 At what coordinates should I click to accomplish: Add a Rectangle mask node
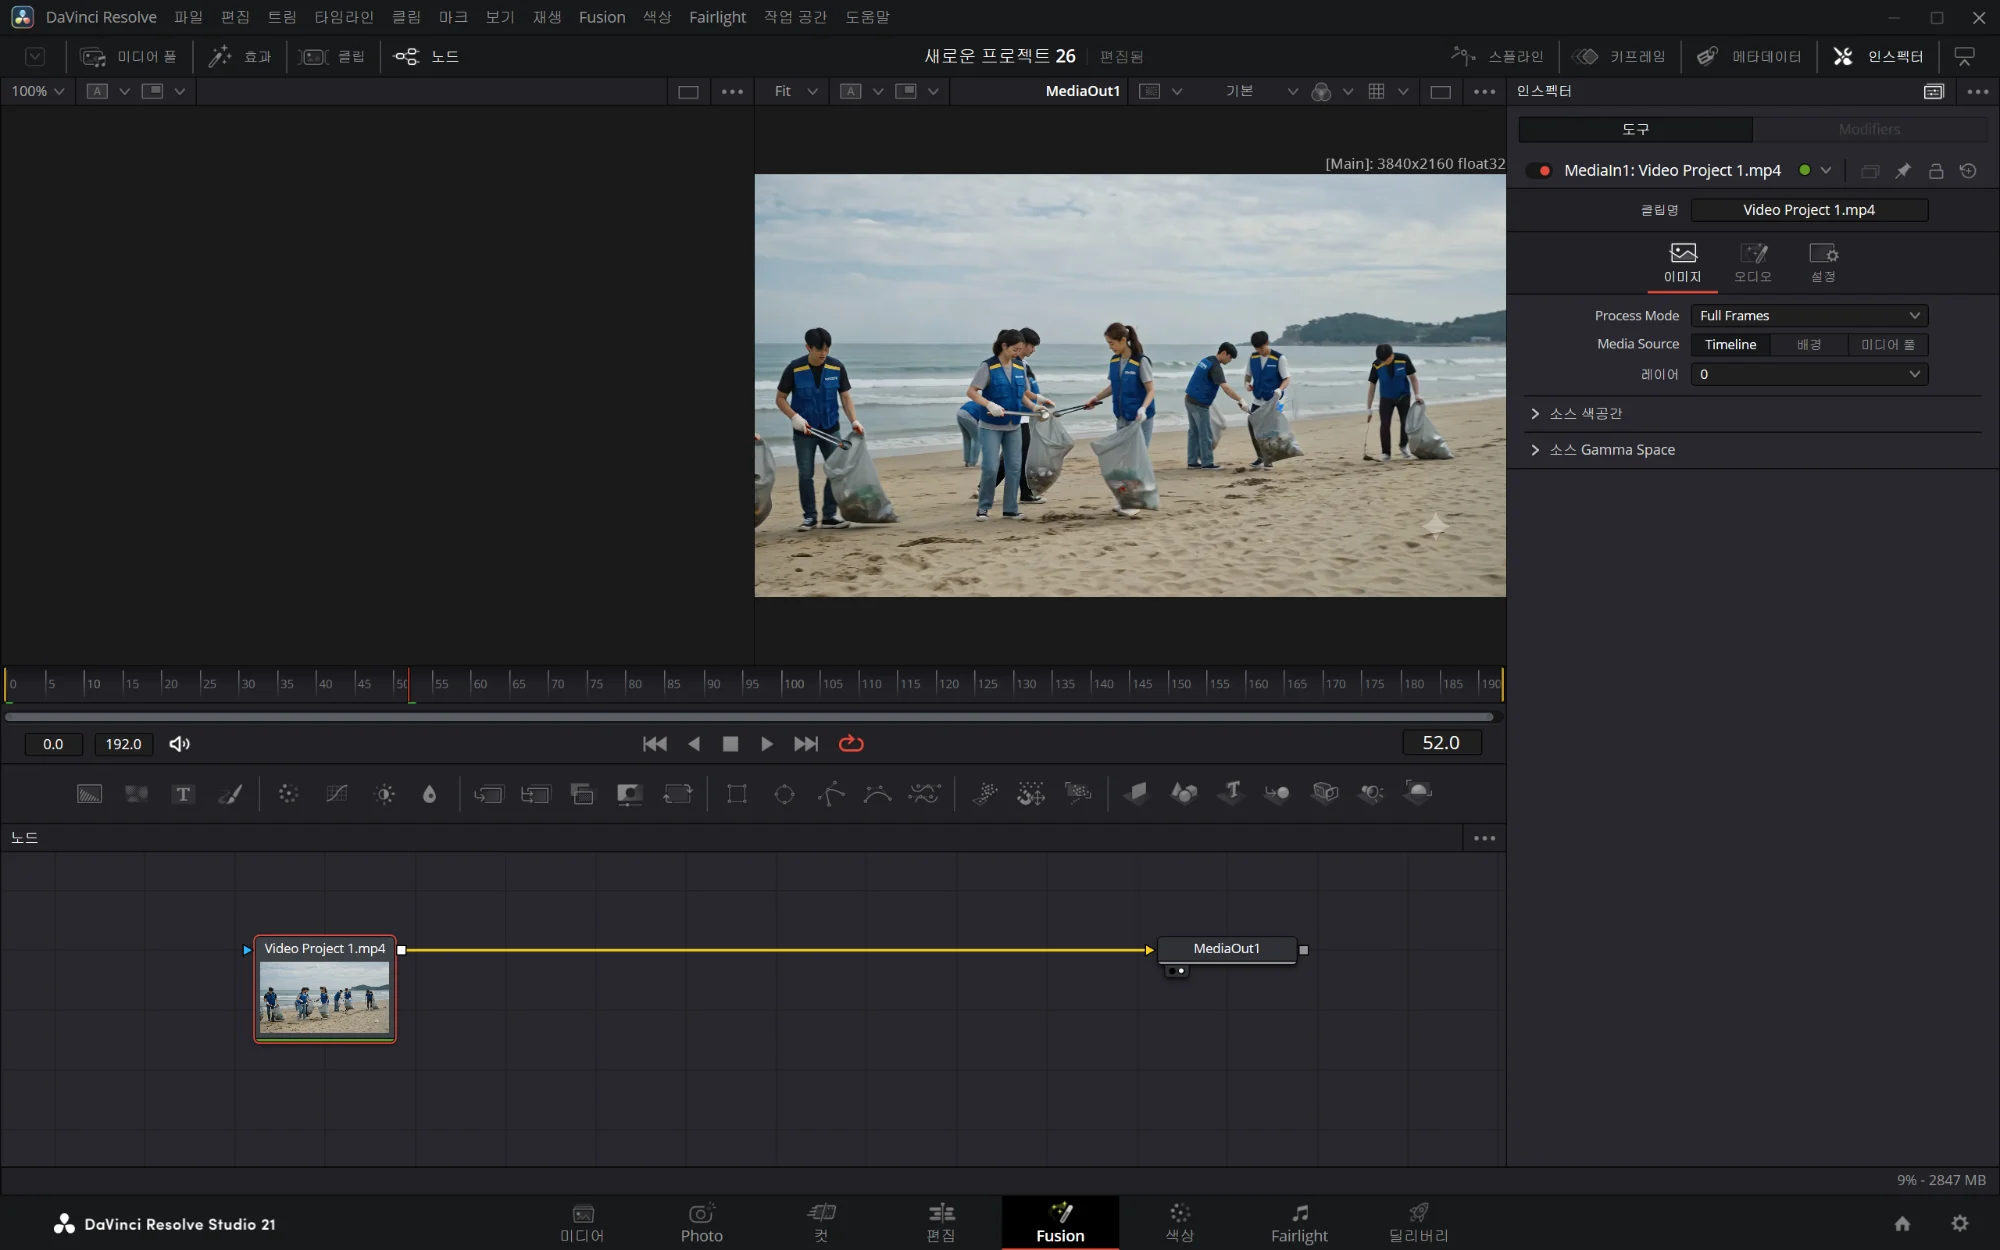tap(737, 794)
